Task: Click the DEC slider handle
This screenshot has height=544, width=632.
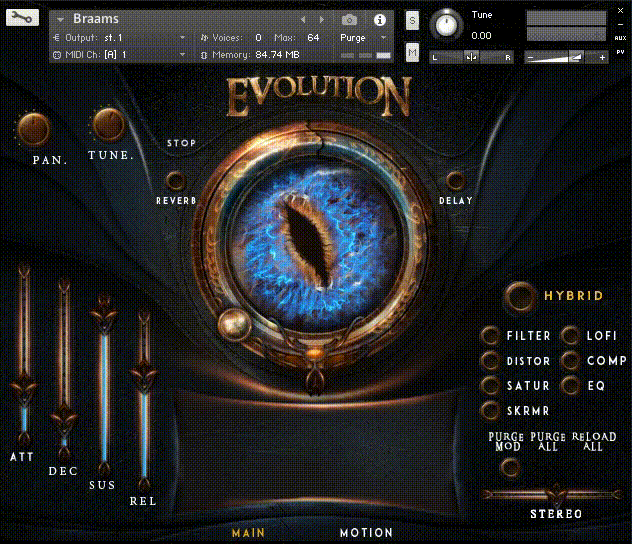Action: pyautogui.click(x=64, y=419)
